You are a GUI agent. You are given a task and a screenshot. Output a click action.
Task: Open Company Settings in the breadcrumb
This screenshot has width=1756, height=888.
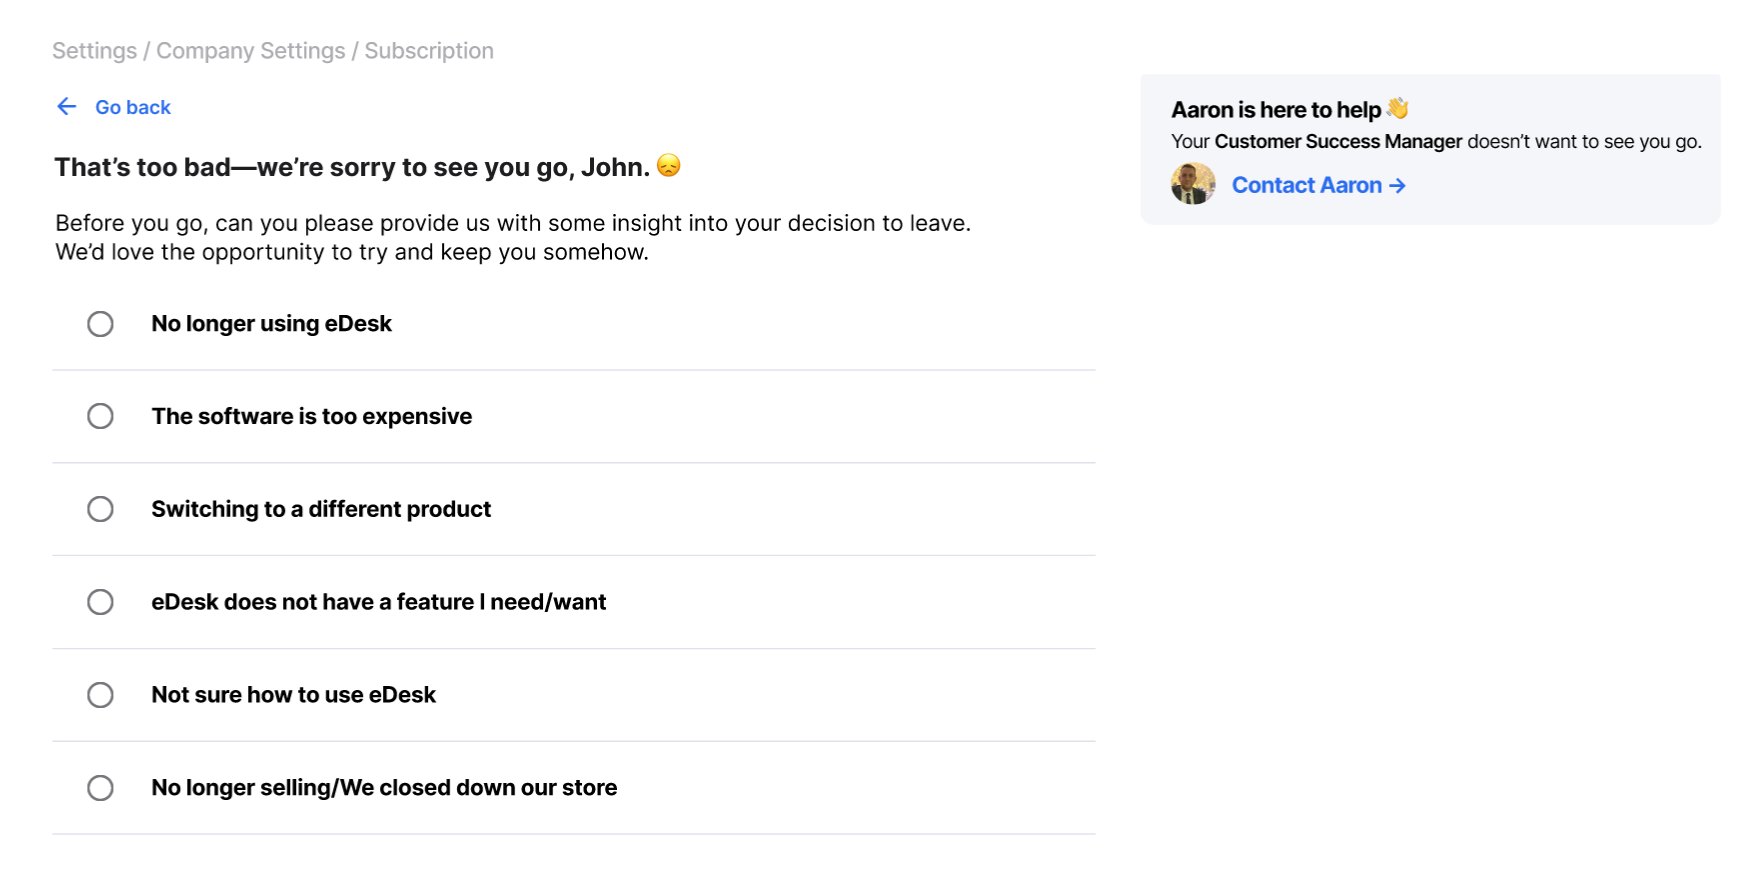[x=250, y=51]
